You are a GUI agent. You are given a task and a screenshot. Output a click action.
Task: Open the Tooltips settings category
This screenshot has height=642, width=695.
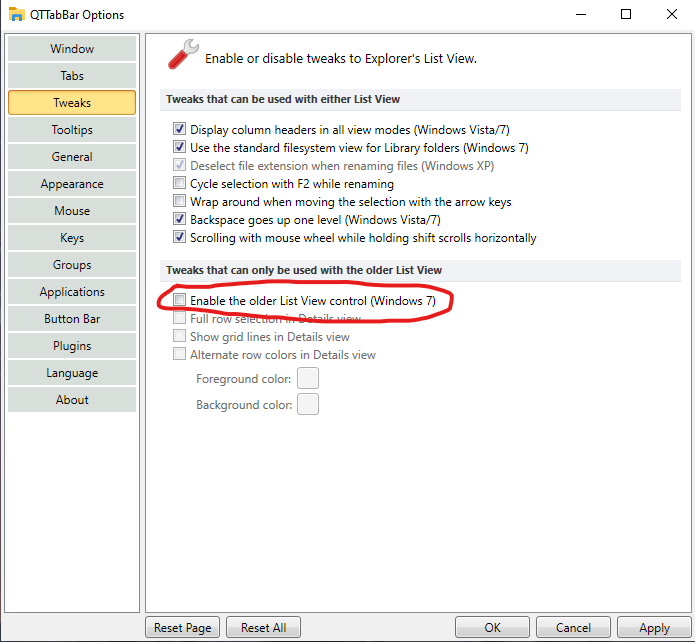72,130
